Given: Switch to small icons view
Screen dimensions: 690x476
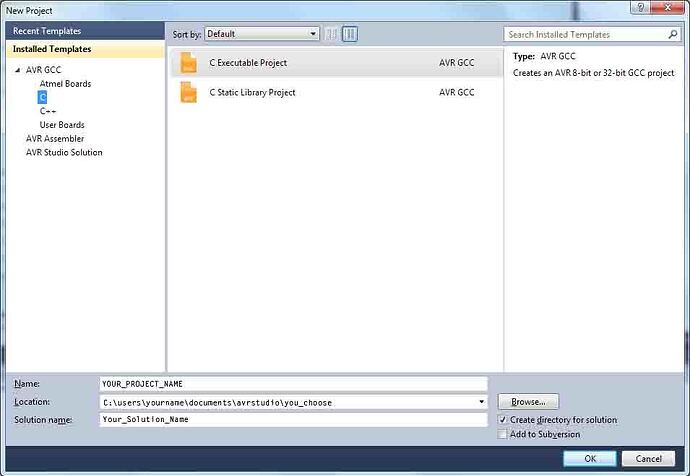Looking at the screenshot, I should click(x=332, y=34).
